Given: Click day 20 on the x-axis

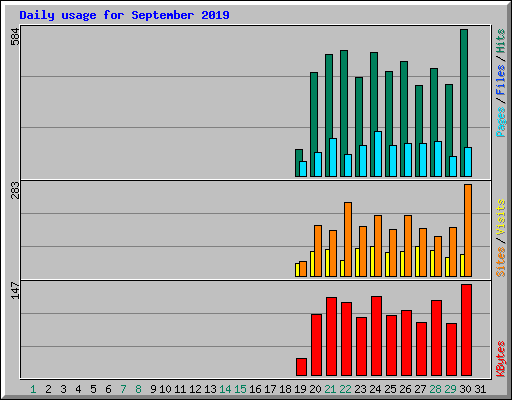Looking at the screenshot, I should pos(315,389).
